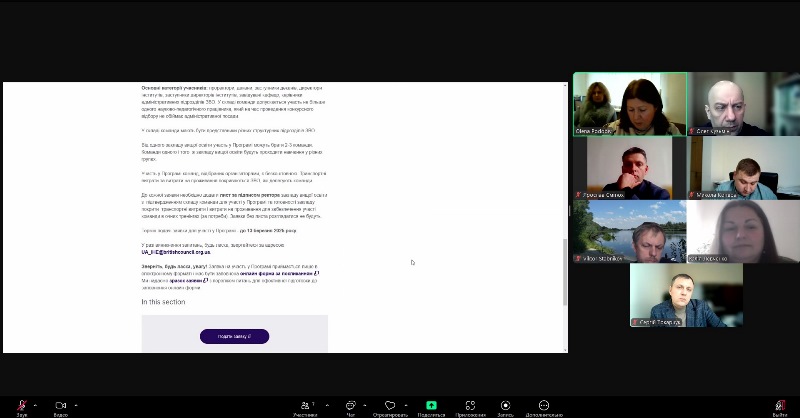
Task: Click the green Share Screen button
Action: 431,405
